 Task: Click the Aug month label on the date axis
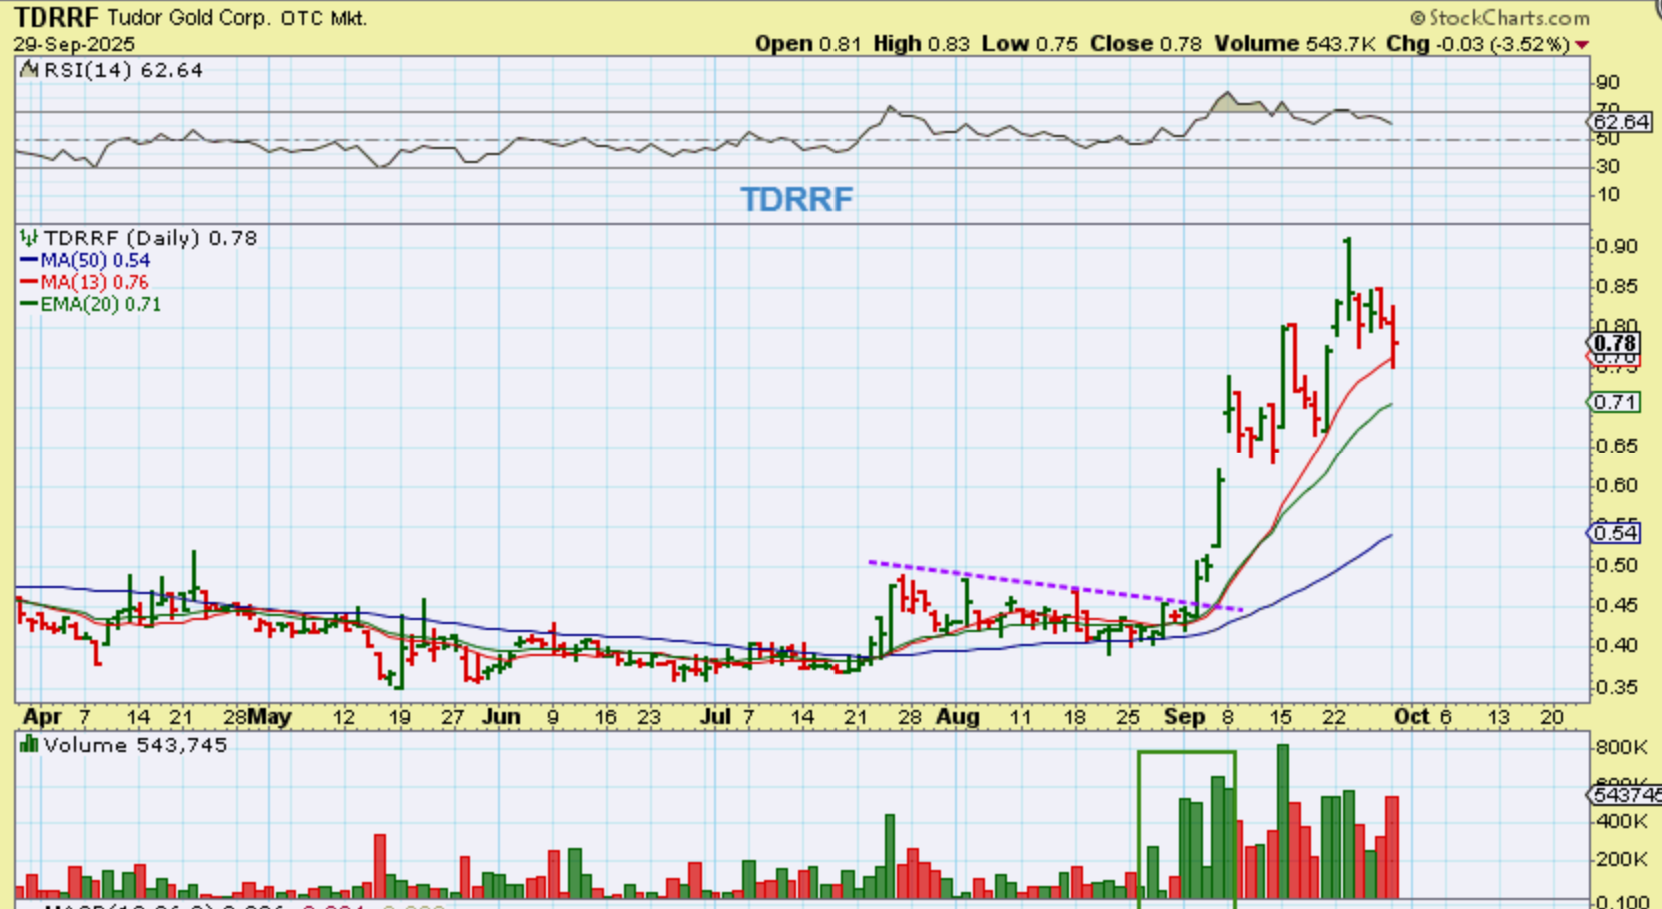tap(958, 717)
